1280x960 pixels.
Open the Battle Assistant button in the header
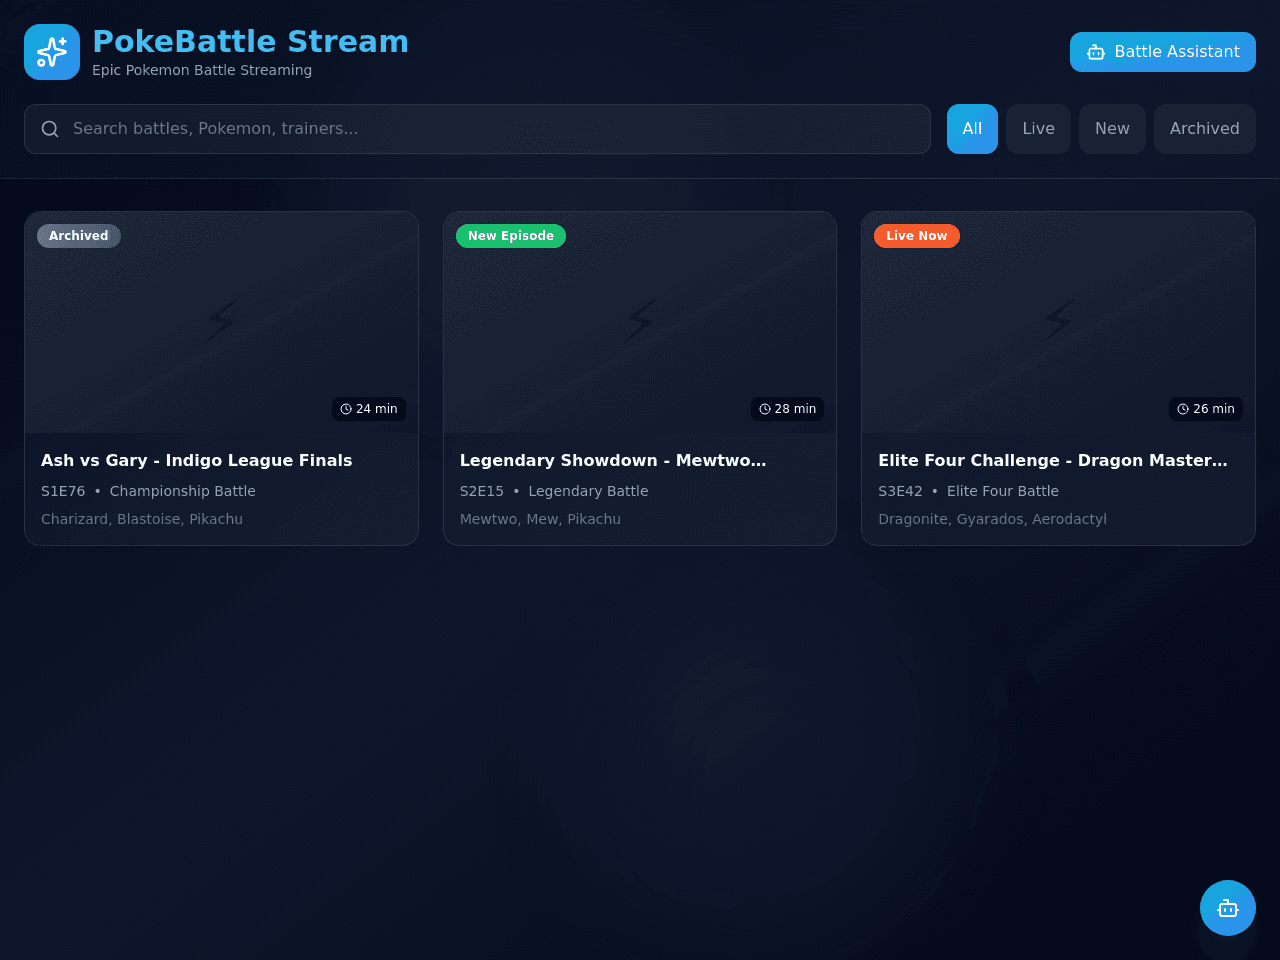coord(1163,52)
